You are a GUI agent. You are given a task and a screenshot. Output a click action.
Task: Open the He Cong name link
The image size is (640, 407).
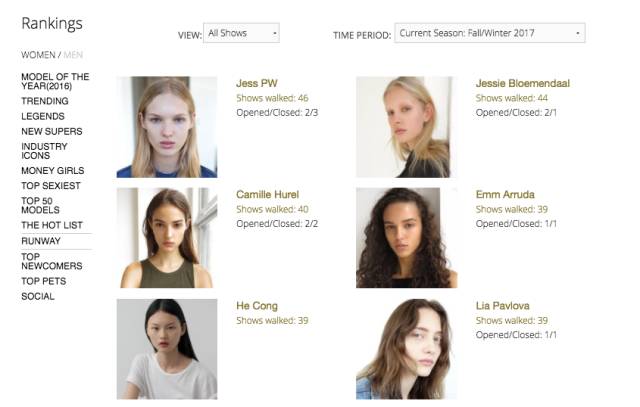click(x=257, y=306)
